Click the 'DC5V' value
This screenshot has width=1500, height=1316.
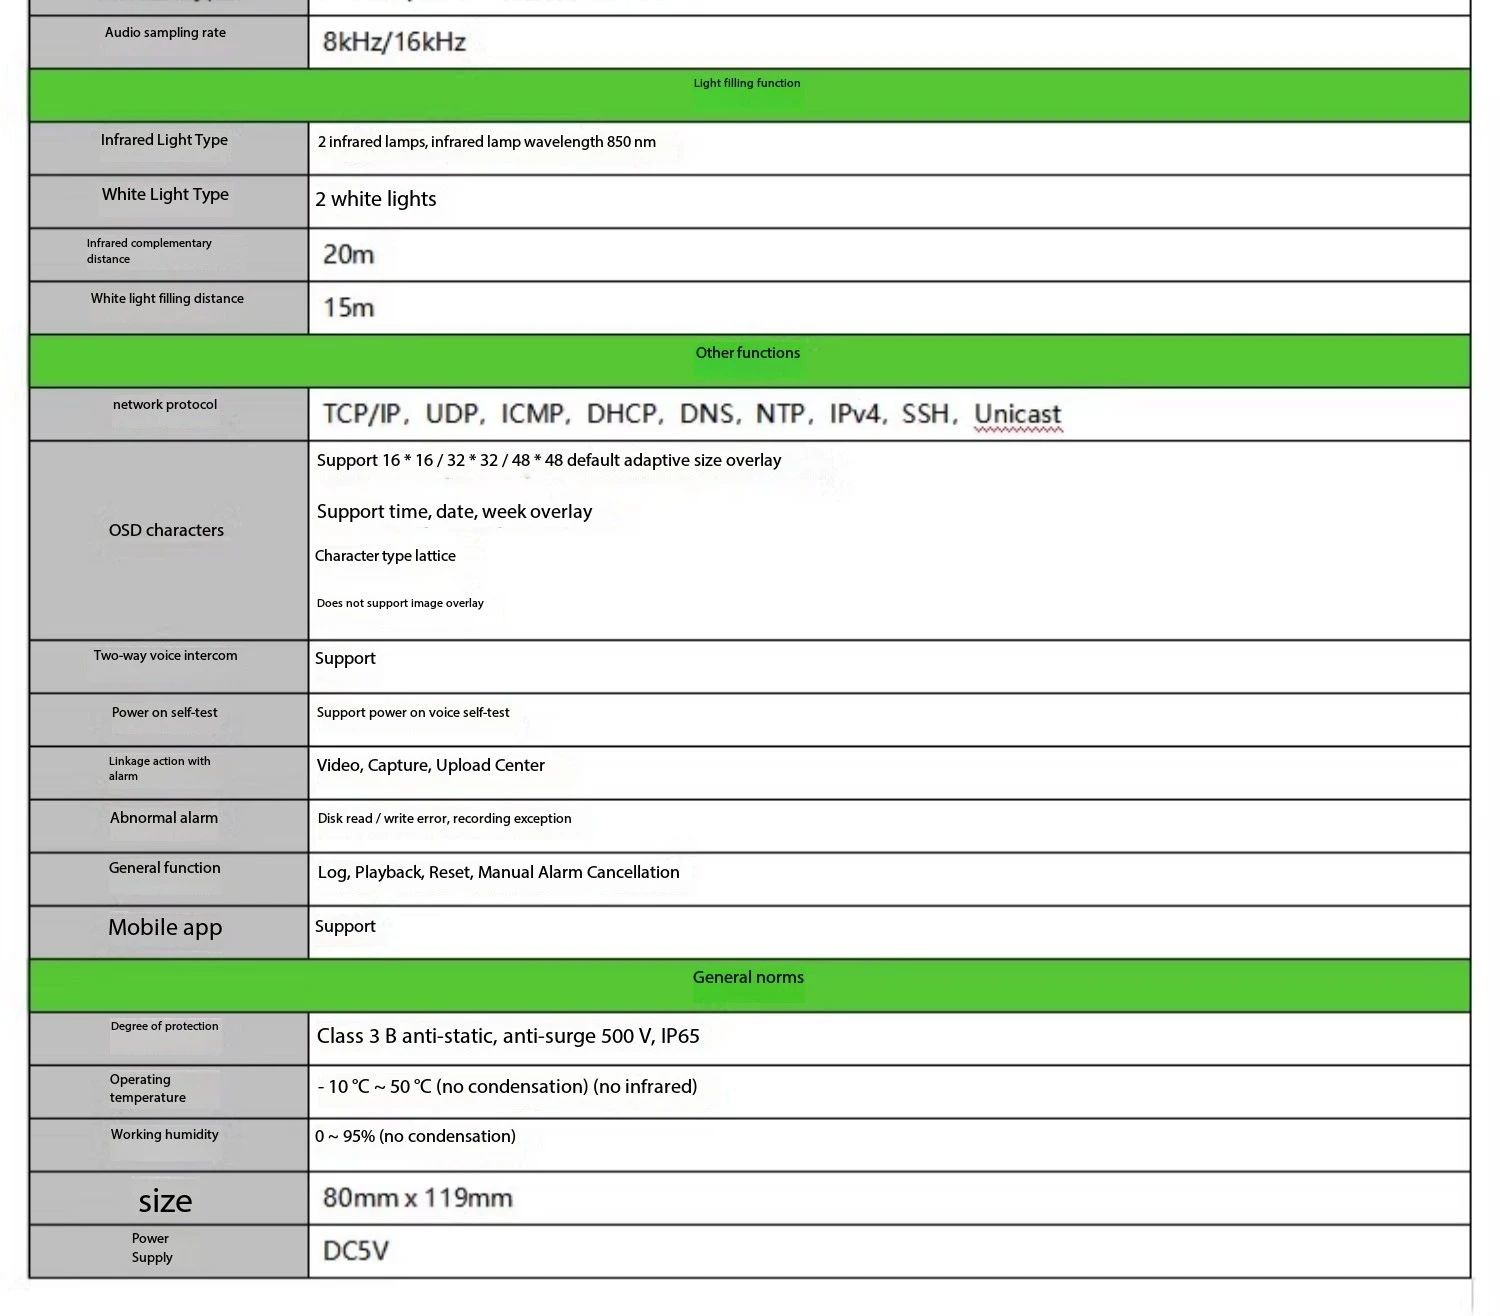point(355,1251)
